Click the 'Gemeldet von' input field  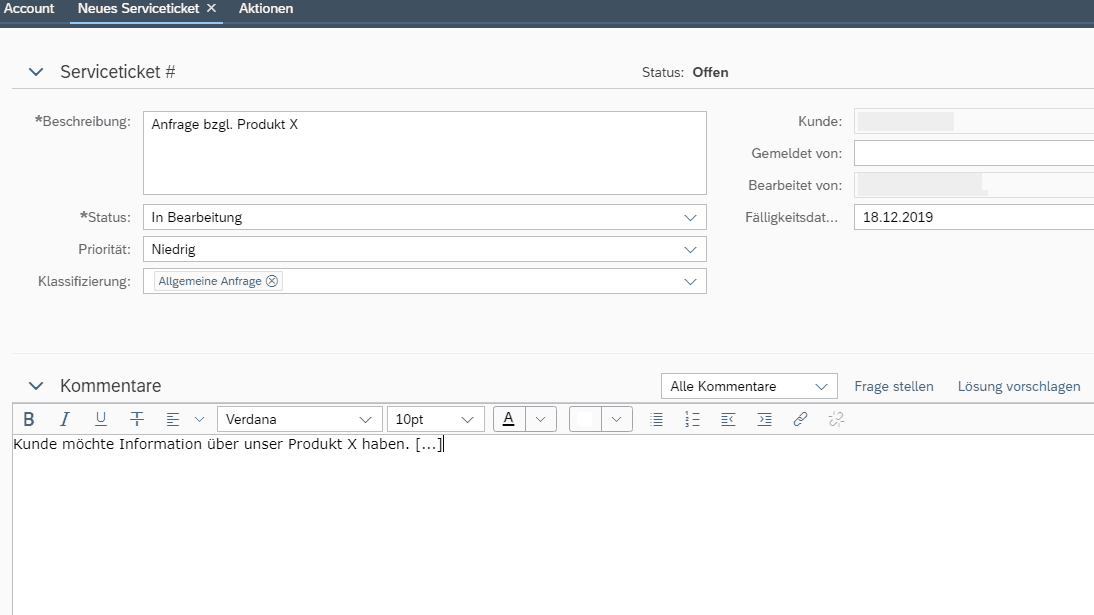(974, 153)
